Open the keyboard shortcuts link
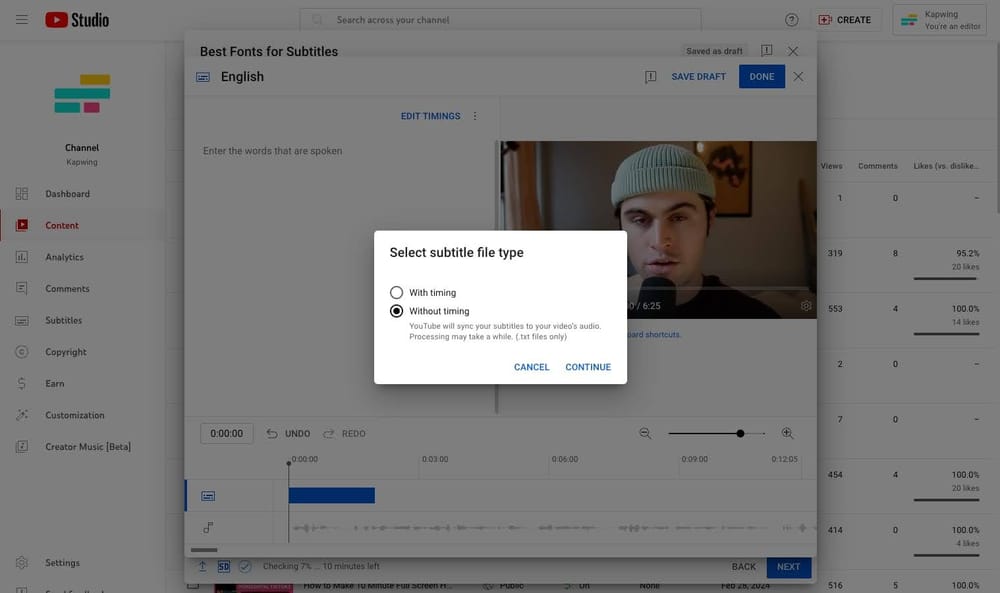This screenshot has height=593, width=1000. tap(655, 335)
